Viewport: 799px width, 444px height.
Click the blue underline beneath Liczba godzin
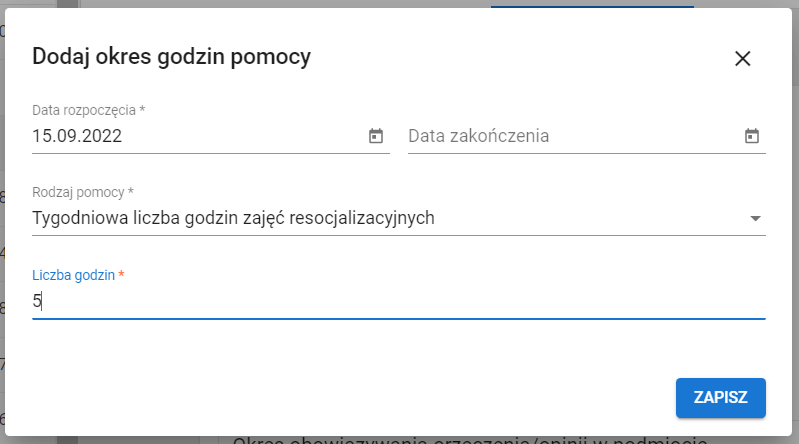(400, 318)
